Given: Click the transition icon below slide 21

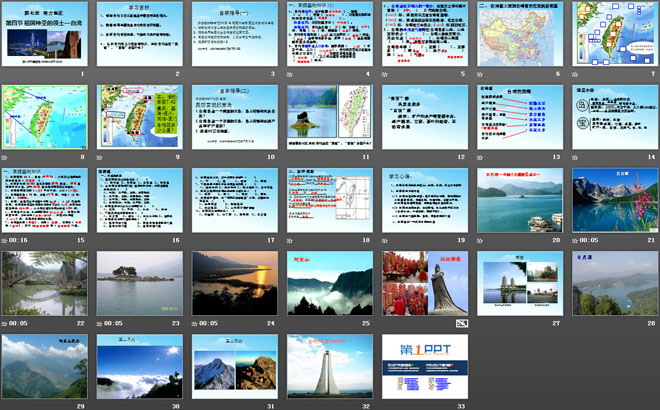Looking at the screenshot, I should coord(577,239).
